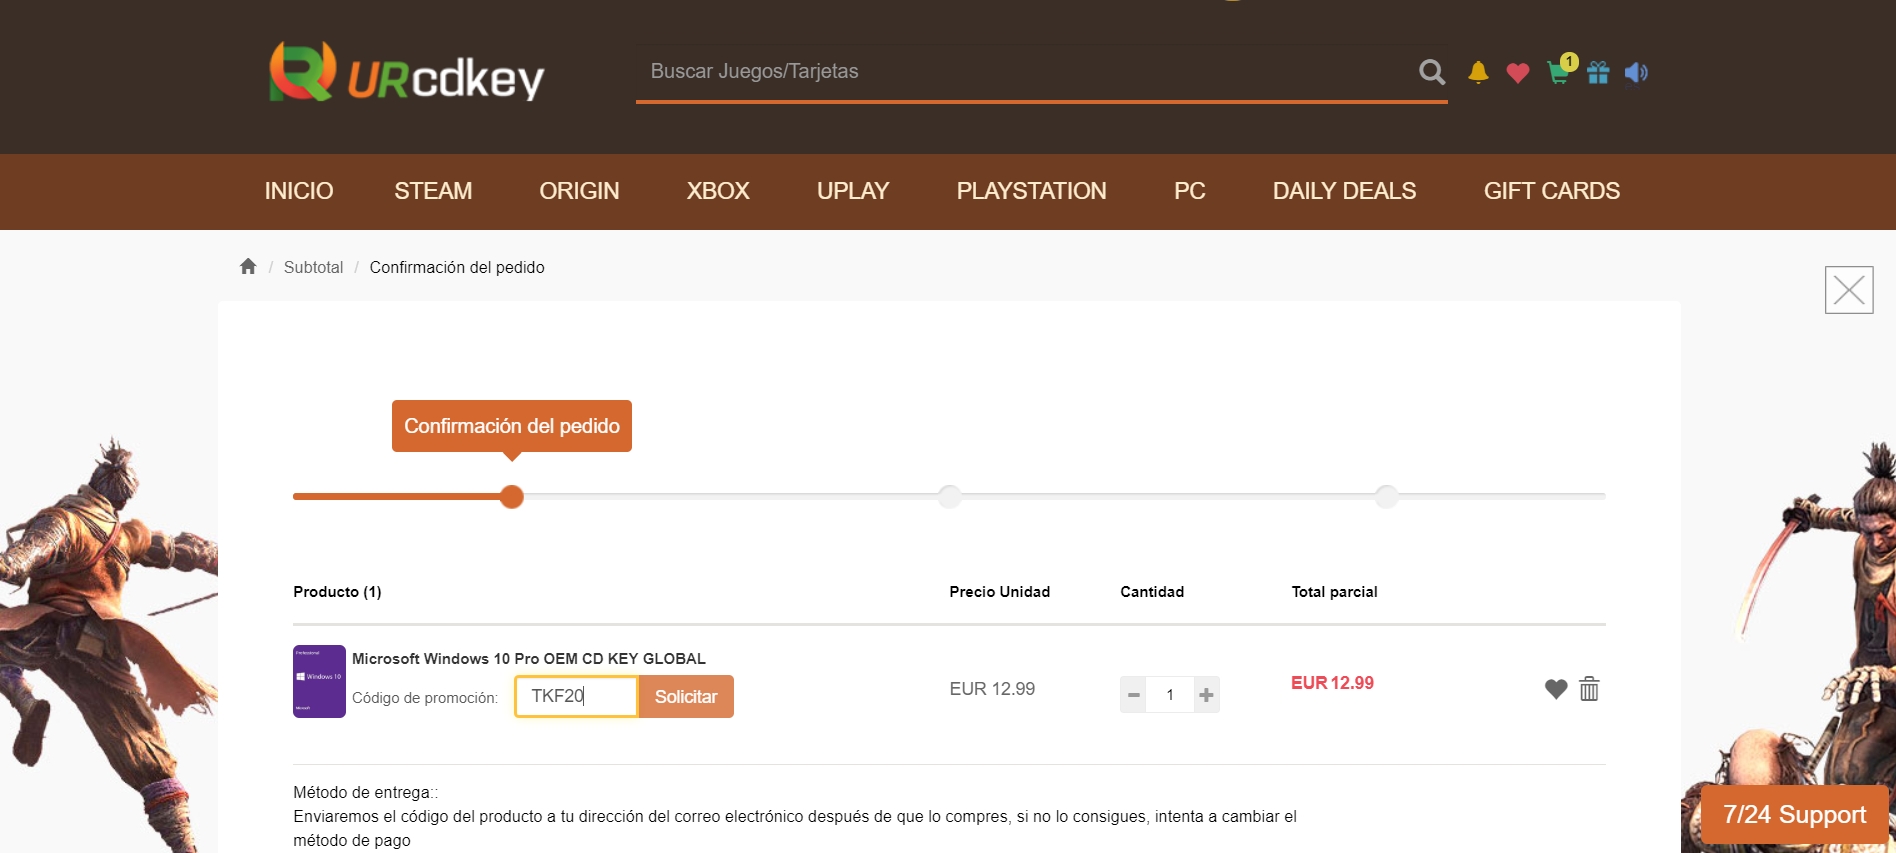This screenshot has height=853, width=1896.
Task: Increase quantity with plus button
Action: coord(1207,695)
